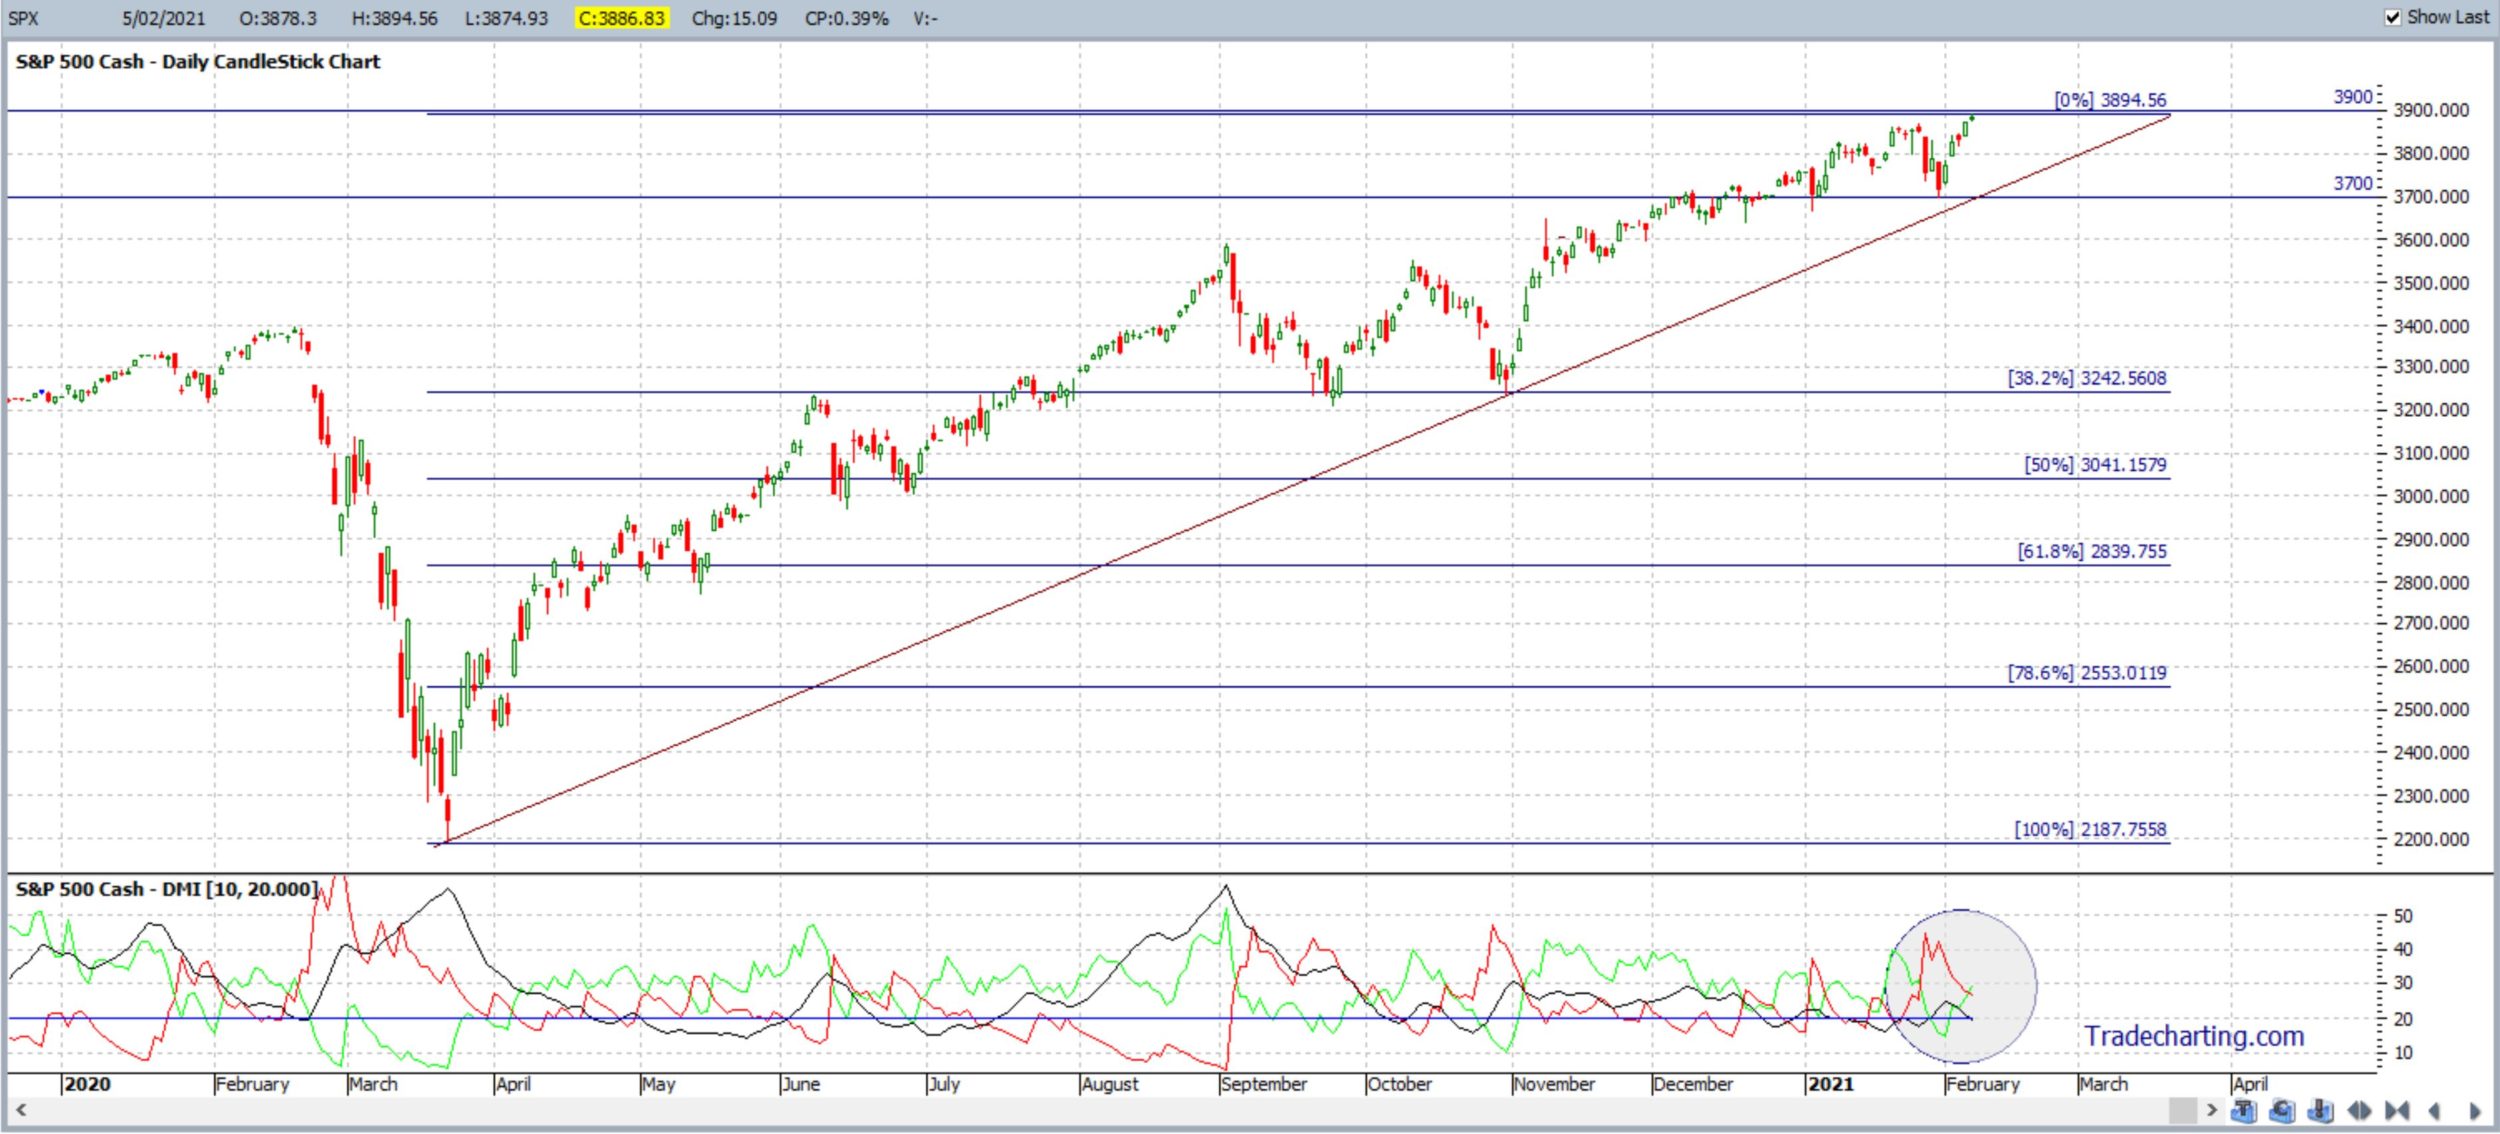Click the blue 'C' chart tool icon

coord(2282,1110)
